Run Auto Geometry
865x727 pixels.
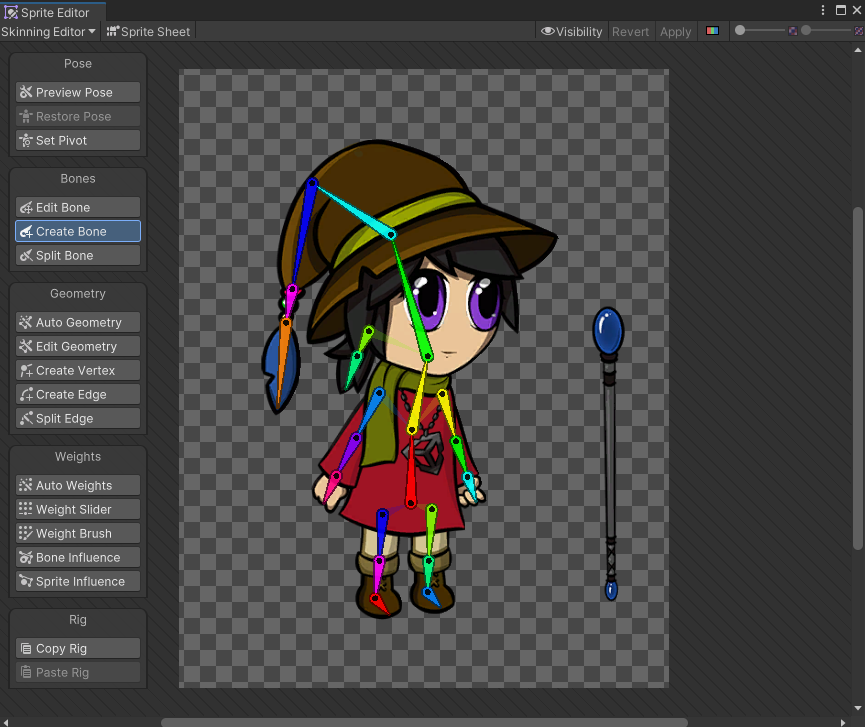(78, 322)
